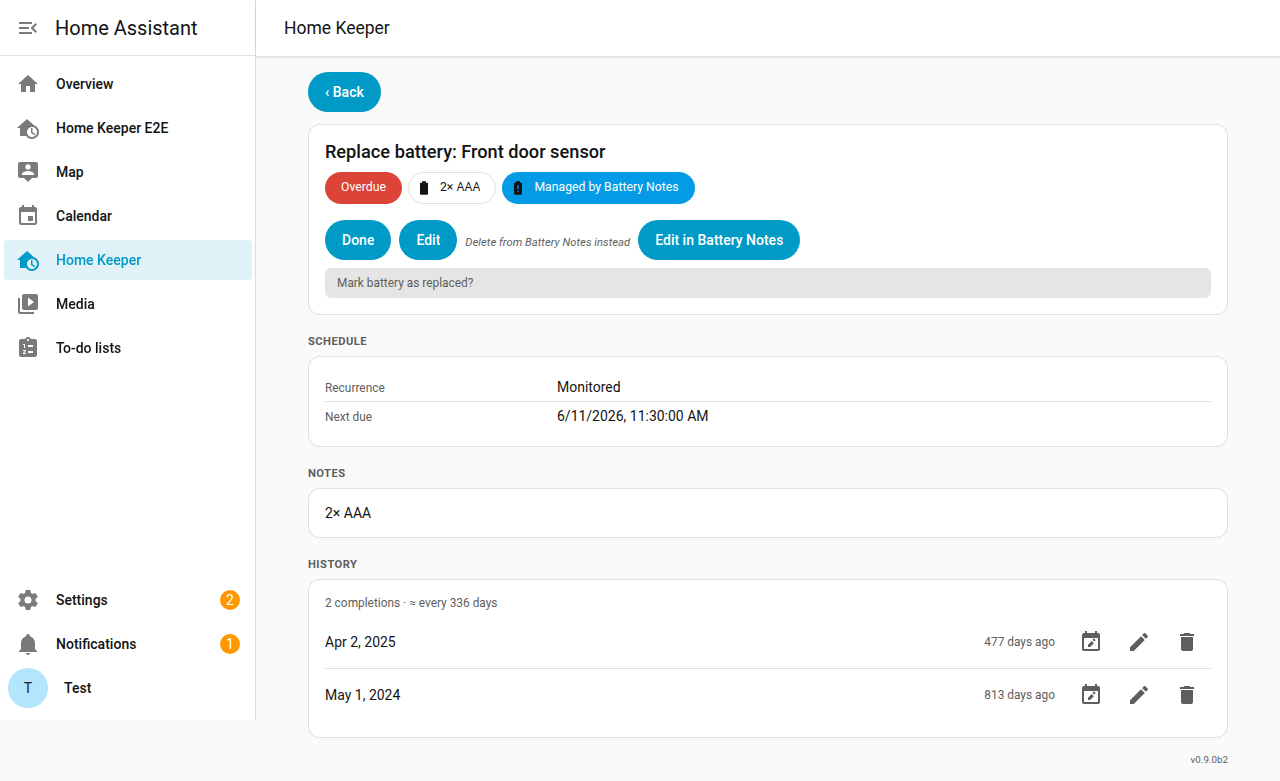Click the '477 days ago' label

point(1019,642)
